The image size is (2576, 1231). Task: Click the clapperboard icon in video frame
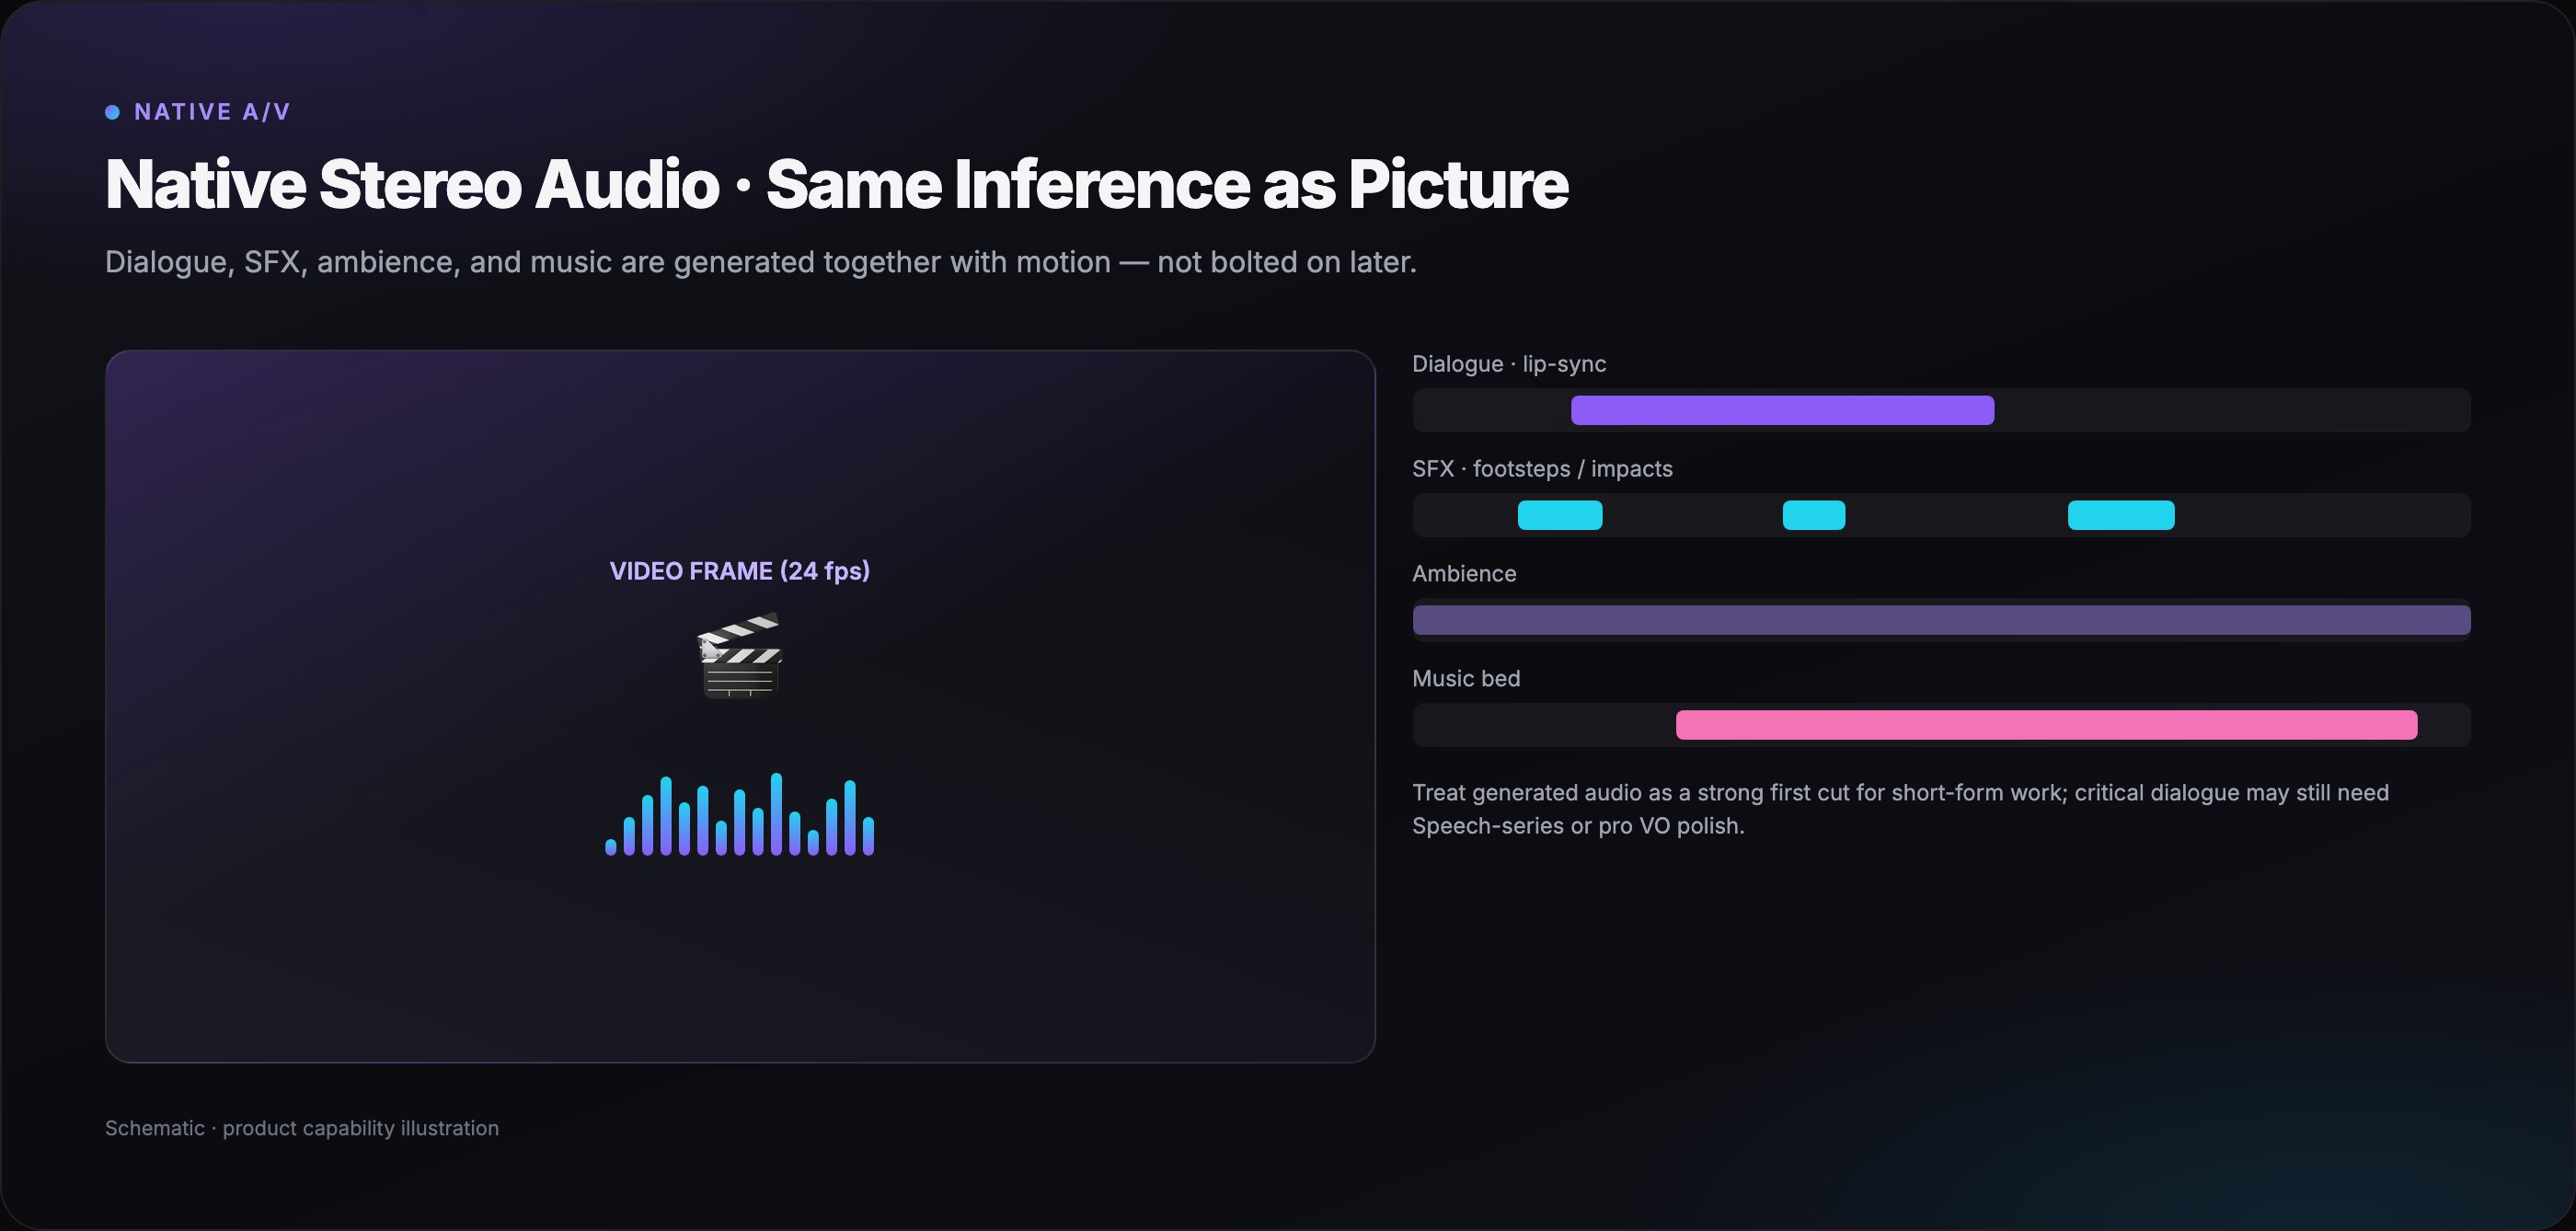pos(740,656)
